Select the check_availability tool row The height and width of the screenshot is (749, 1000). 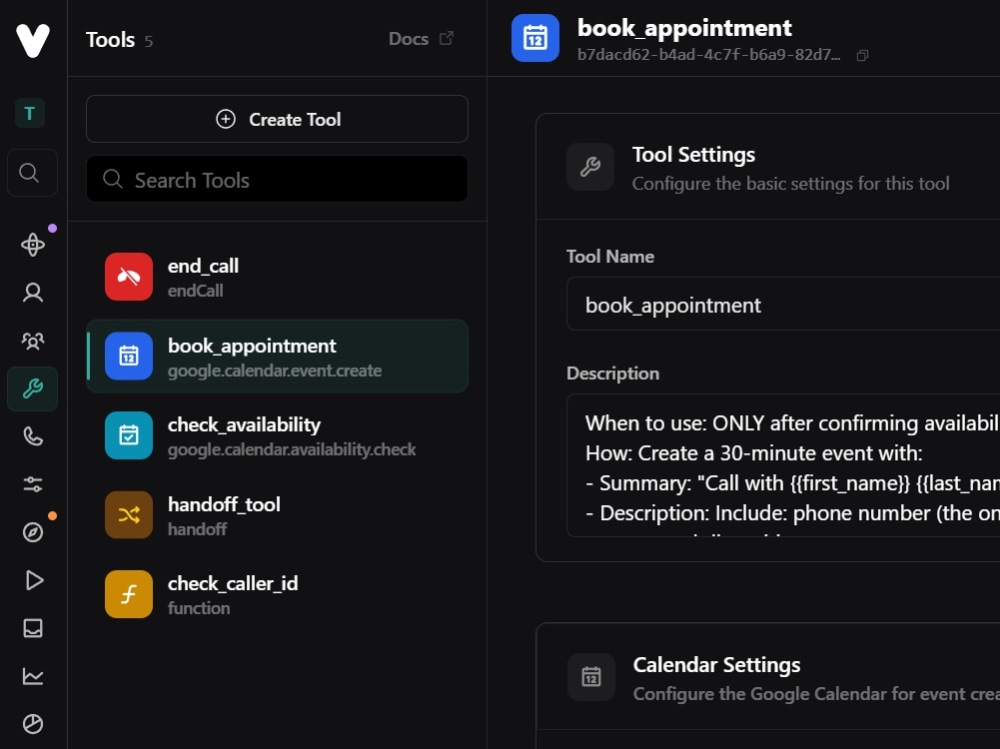(277, 436)
